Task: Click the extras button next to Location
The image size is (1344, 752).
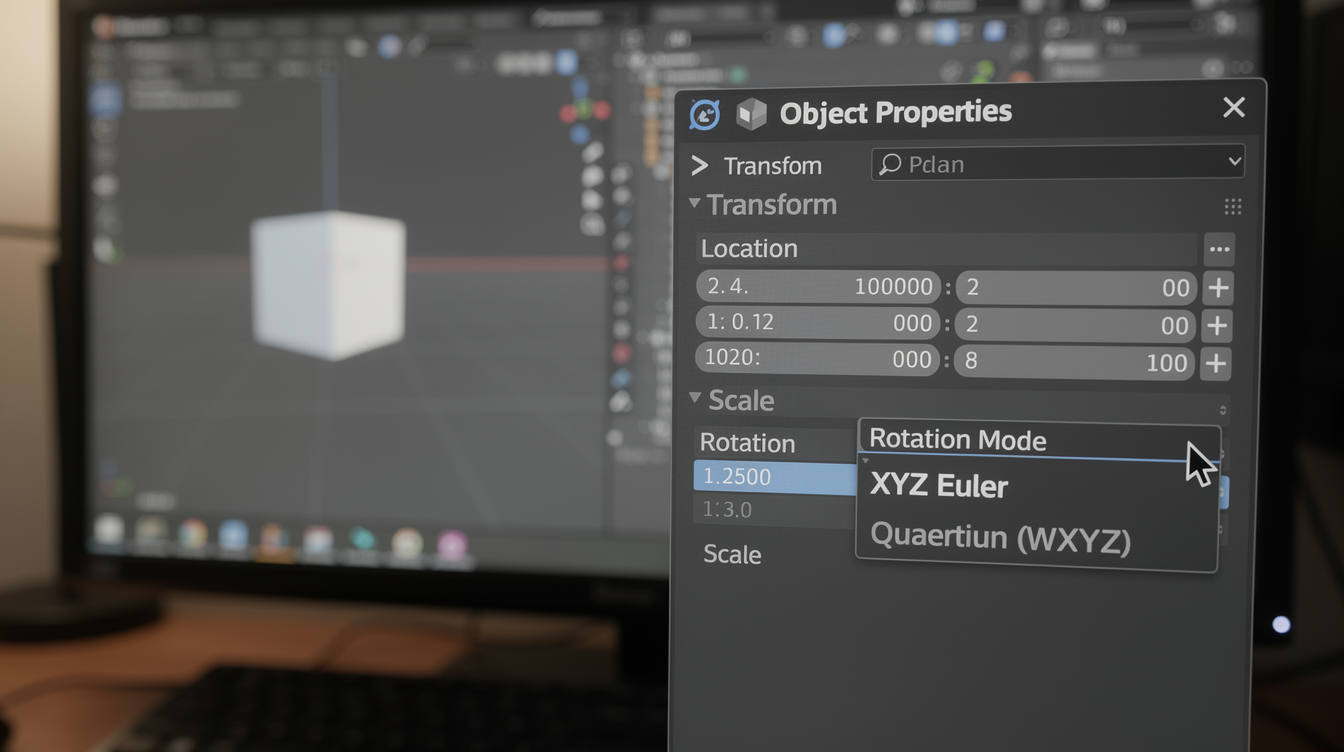Action: pyautogui.click(x=1218, y=249)
